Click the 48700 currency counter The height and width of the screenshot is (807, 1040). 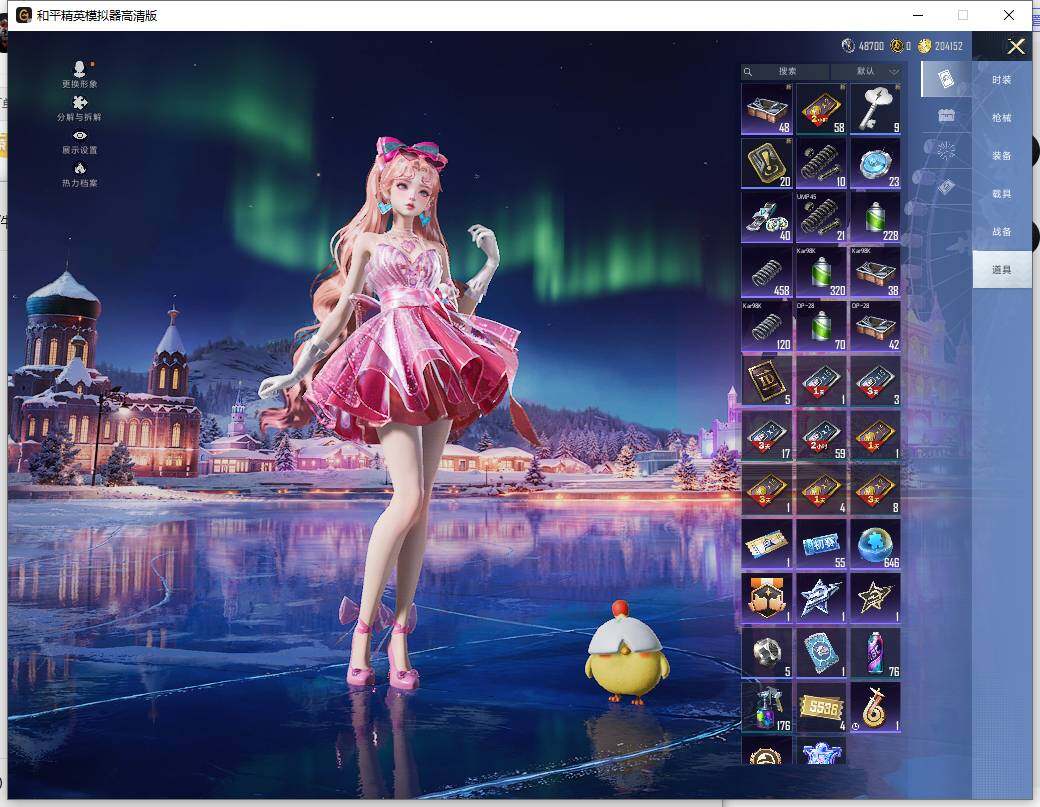[863, 46]
